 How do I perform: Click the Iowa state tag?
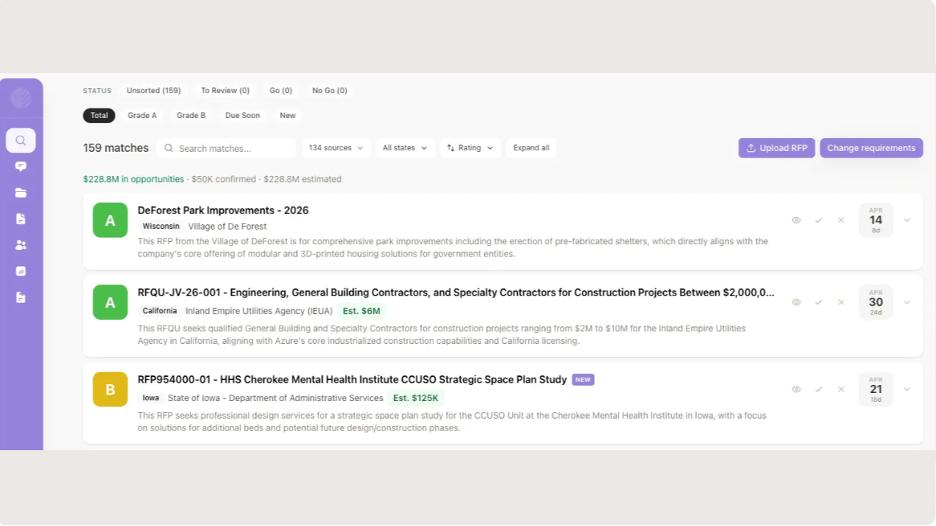tap(150, 398)
